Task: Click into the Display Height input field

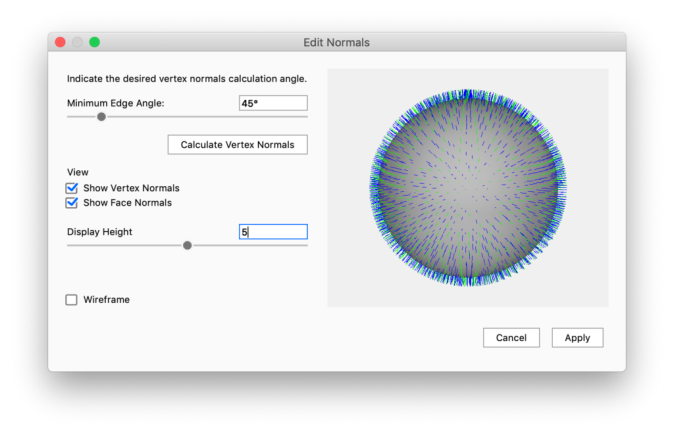Action: tap(272, 232)
